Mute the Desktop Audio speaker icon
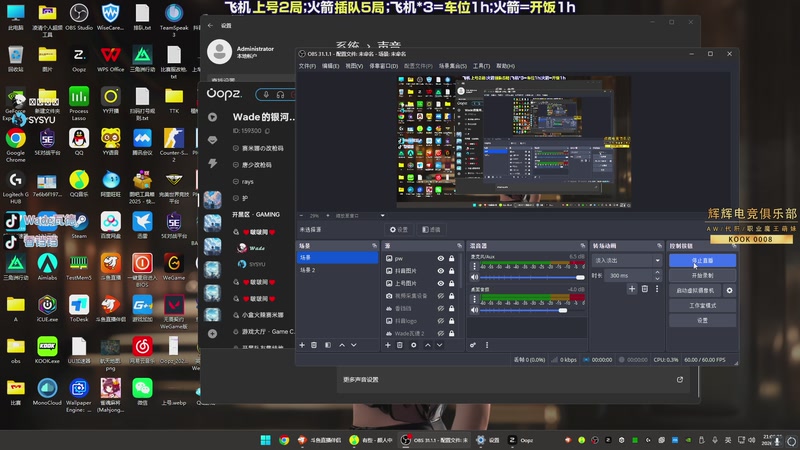Screen dimensions: 800x450 tap(474, 310)
